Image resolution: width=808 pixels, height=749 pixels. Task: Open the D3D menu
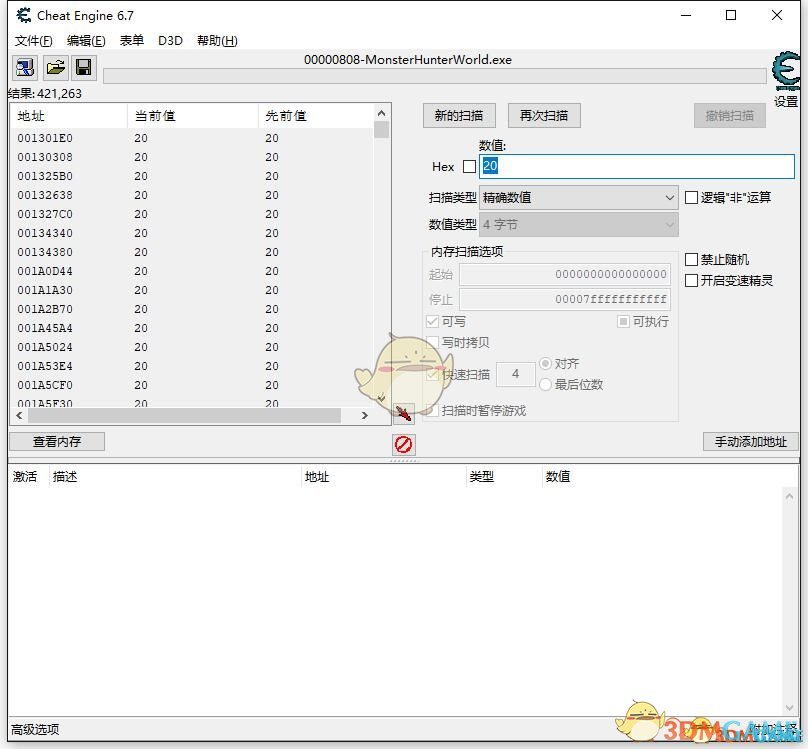point(170,41)
